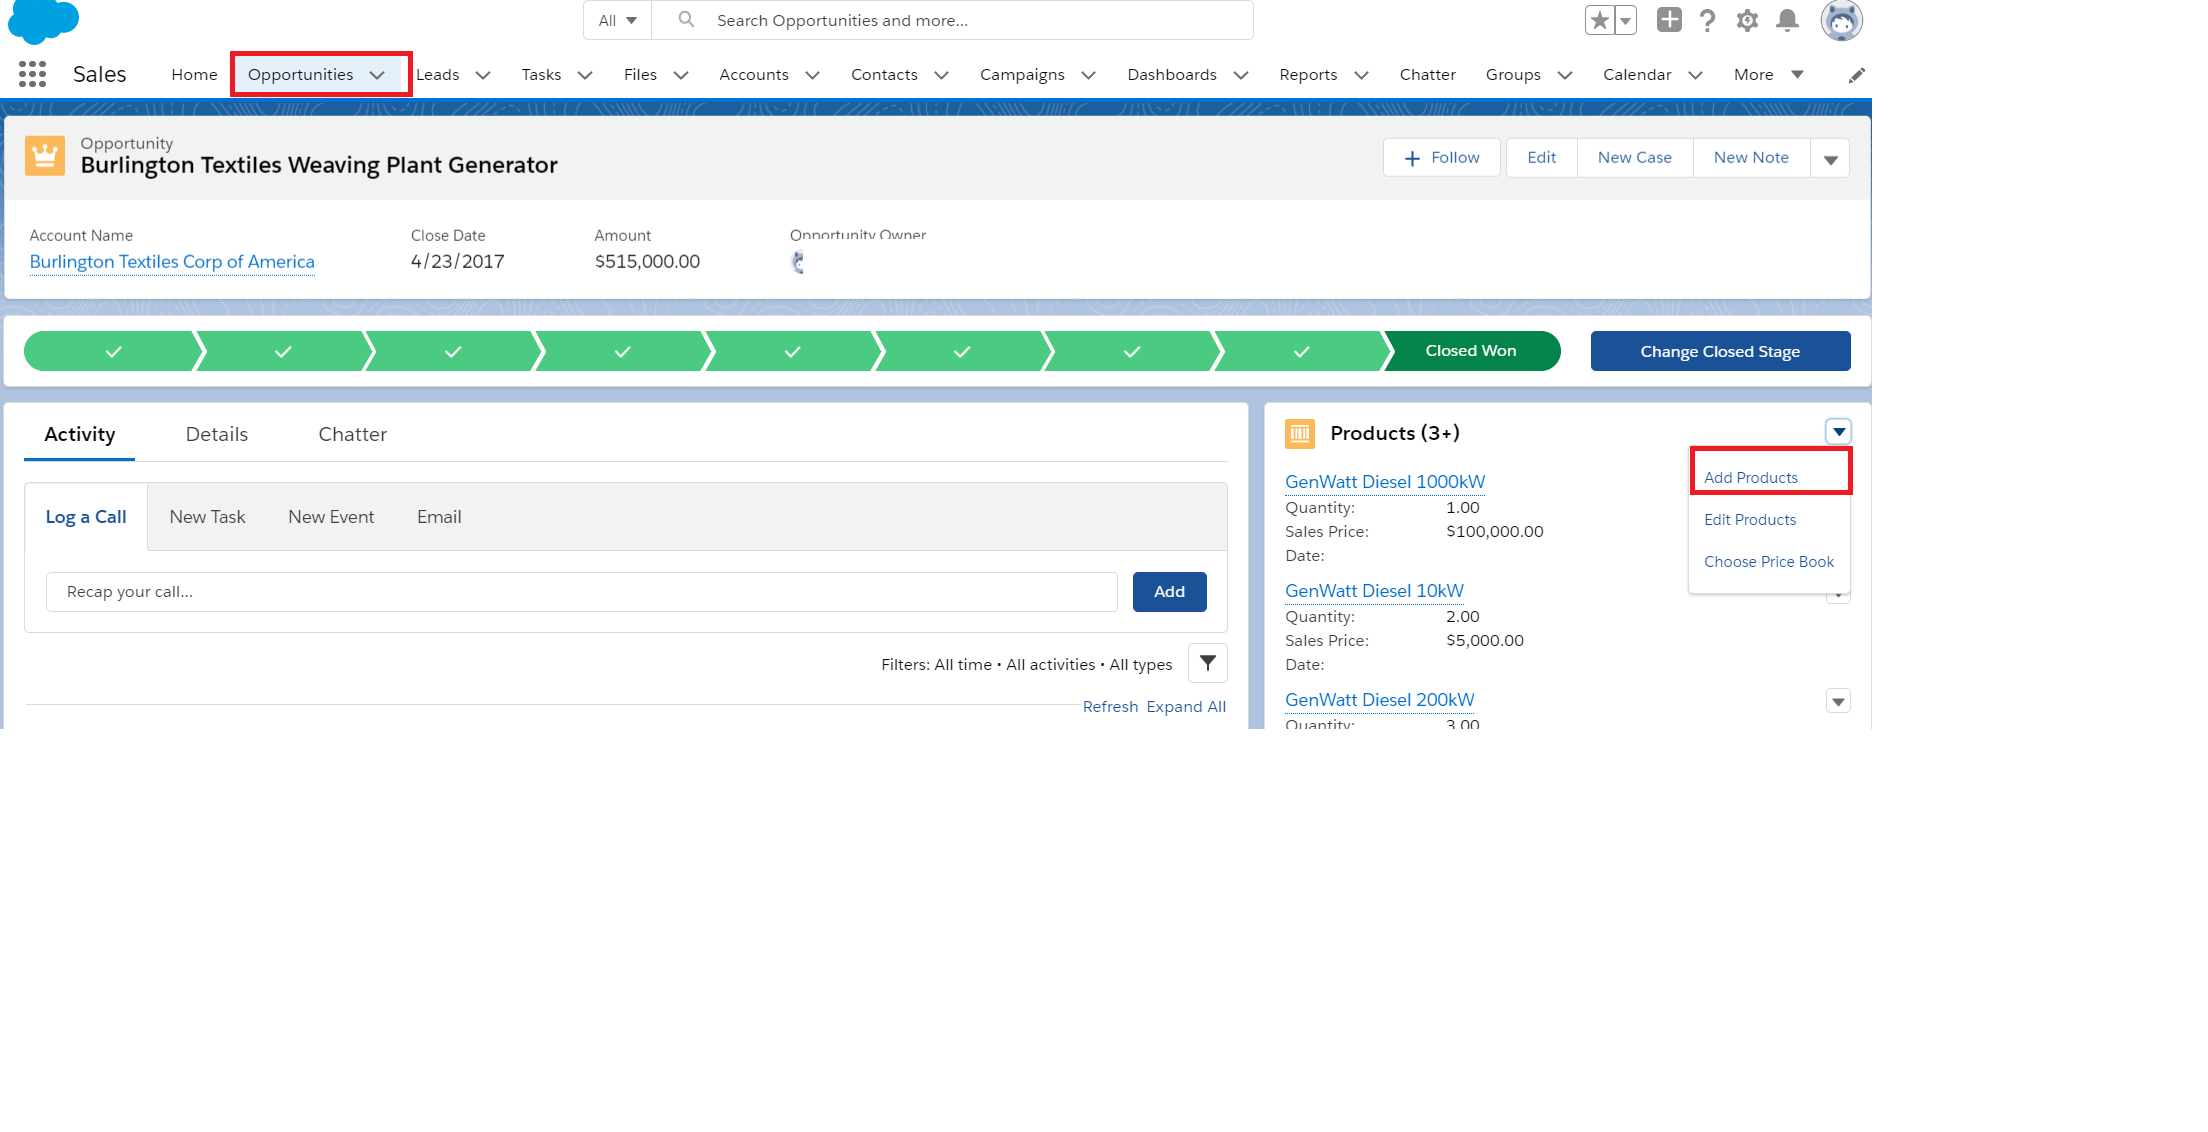Expand the Opportunities tab chevron
The width and height of the screenshot is (2208, 1132).
click(377, 75)
